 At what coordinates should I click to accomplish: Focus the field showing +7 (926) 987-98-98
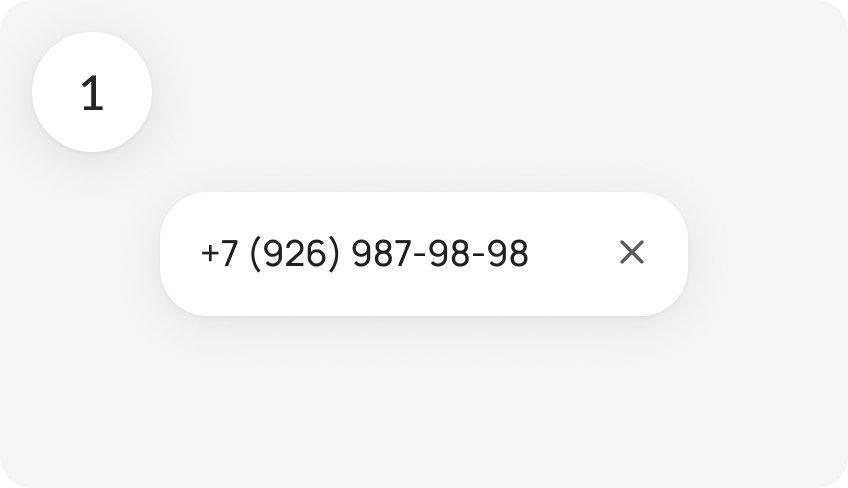(423, 254)
